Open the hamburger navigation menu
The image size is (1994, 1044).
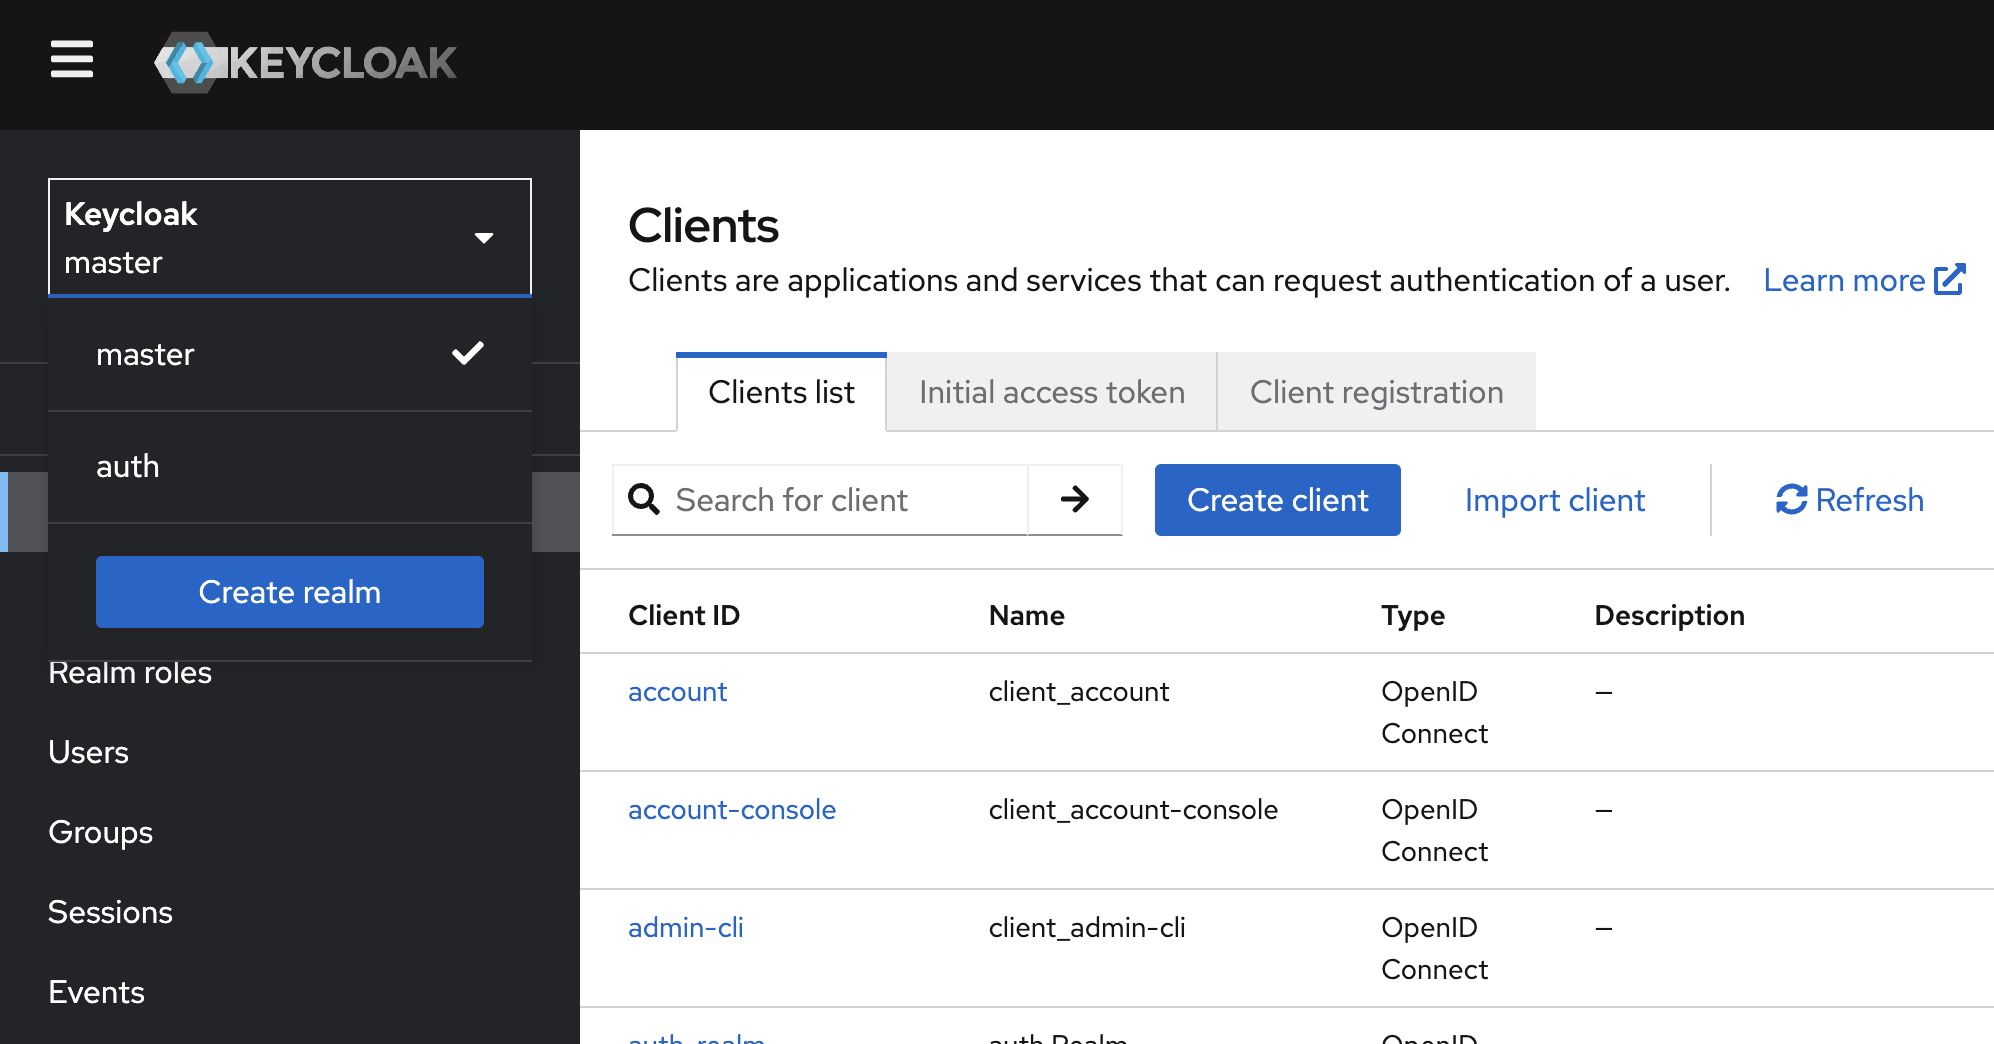[x=72, y=60]
